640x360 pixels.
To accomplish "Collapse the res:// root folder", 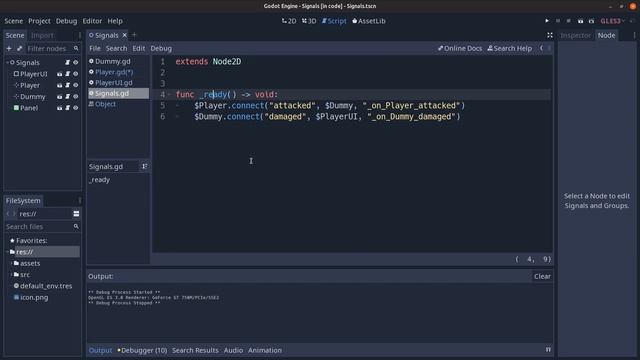I will click(7, 252).
